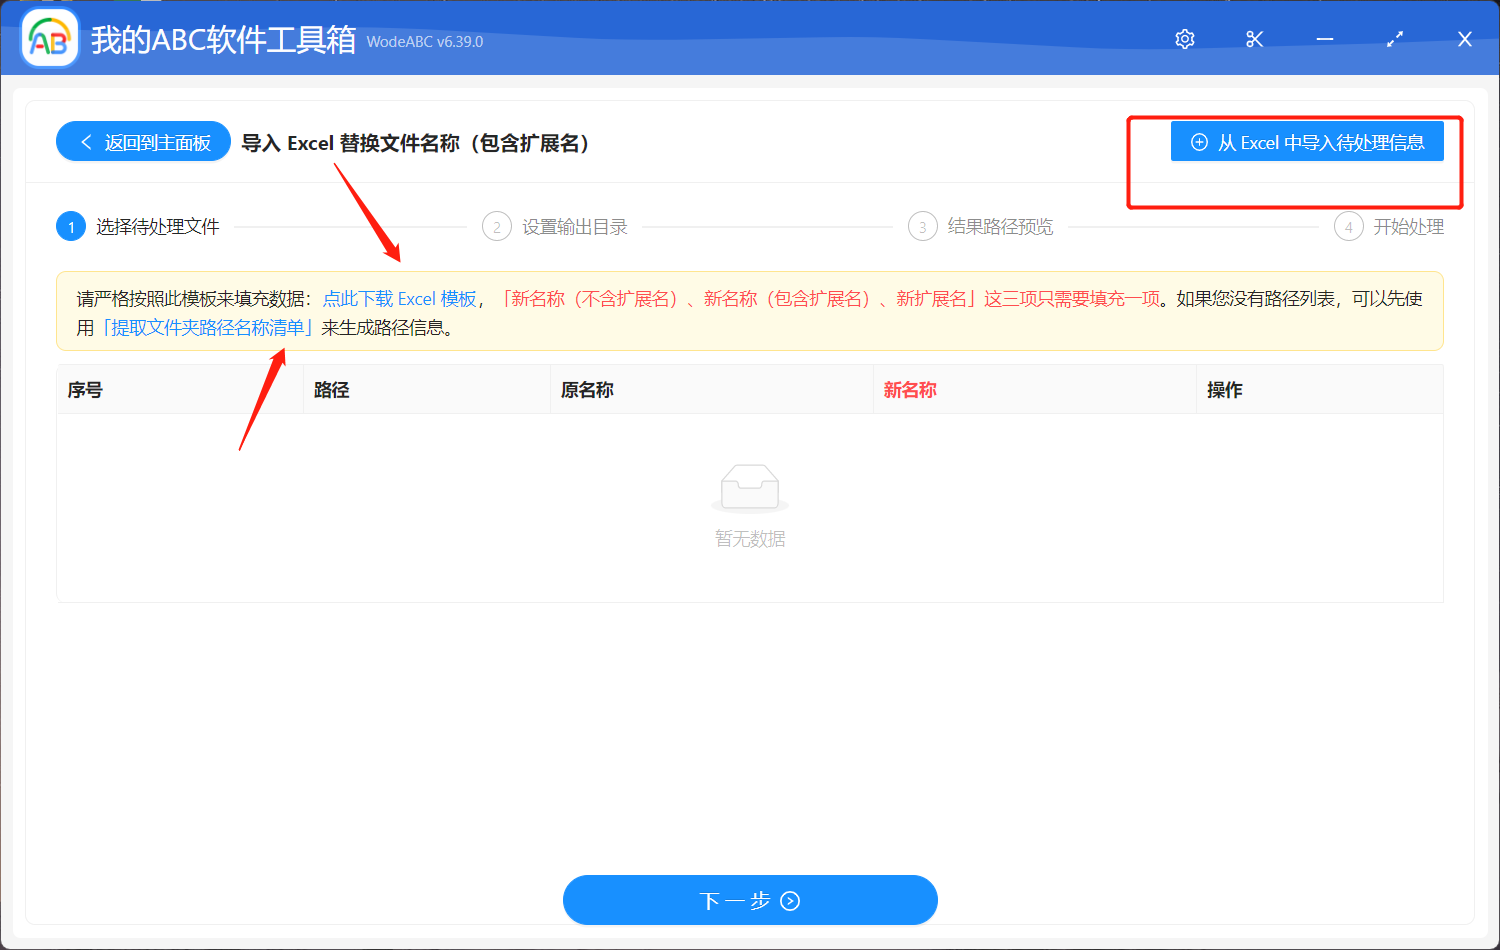
Task: Click the circled arrow icon inside 下一步 button
Action: [x=790, y=900]
